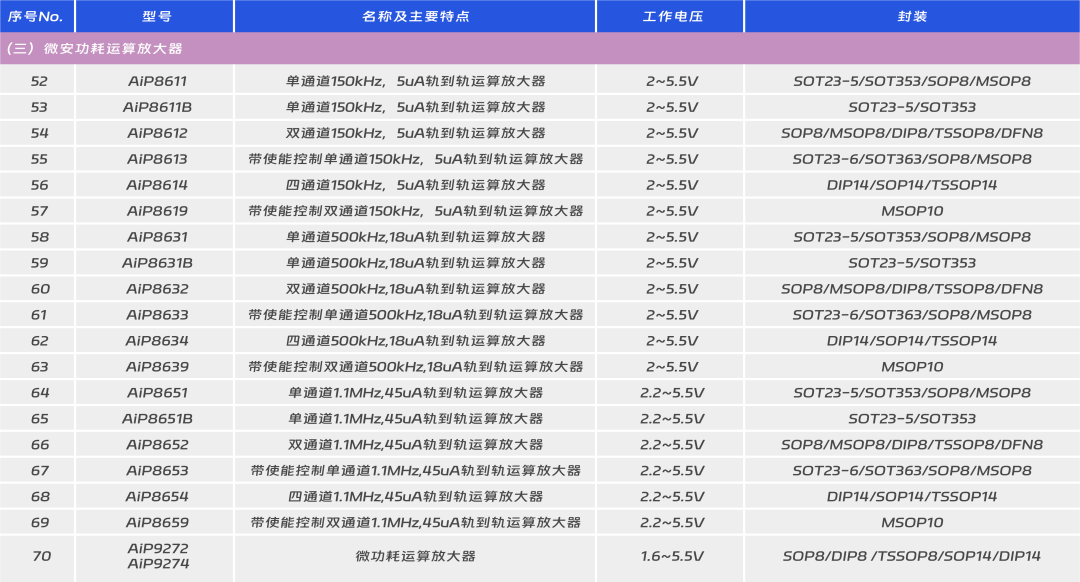Click AiP8611B package SOT23-5/SOT353
This screenshot has width=1080, height=582.
(x=912, y=107)
